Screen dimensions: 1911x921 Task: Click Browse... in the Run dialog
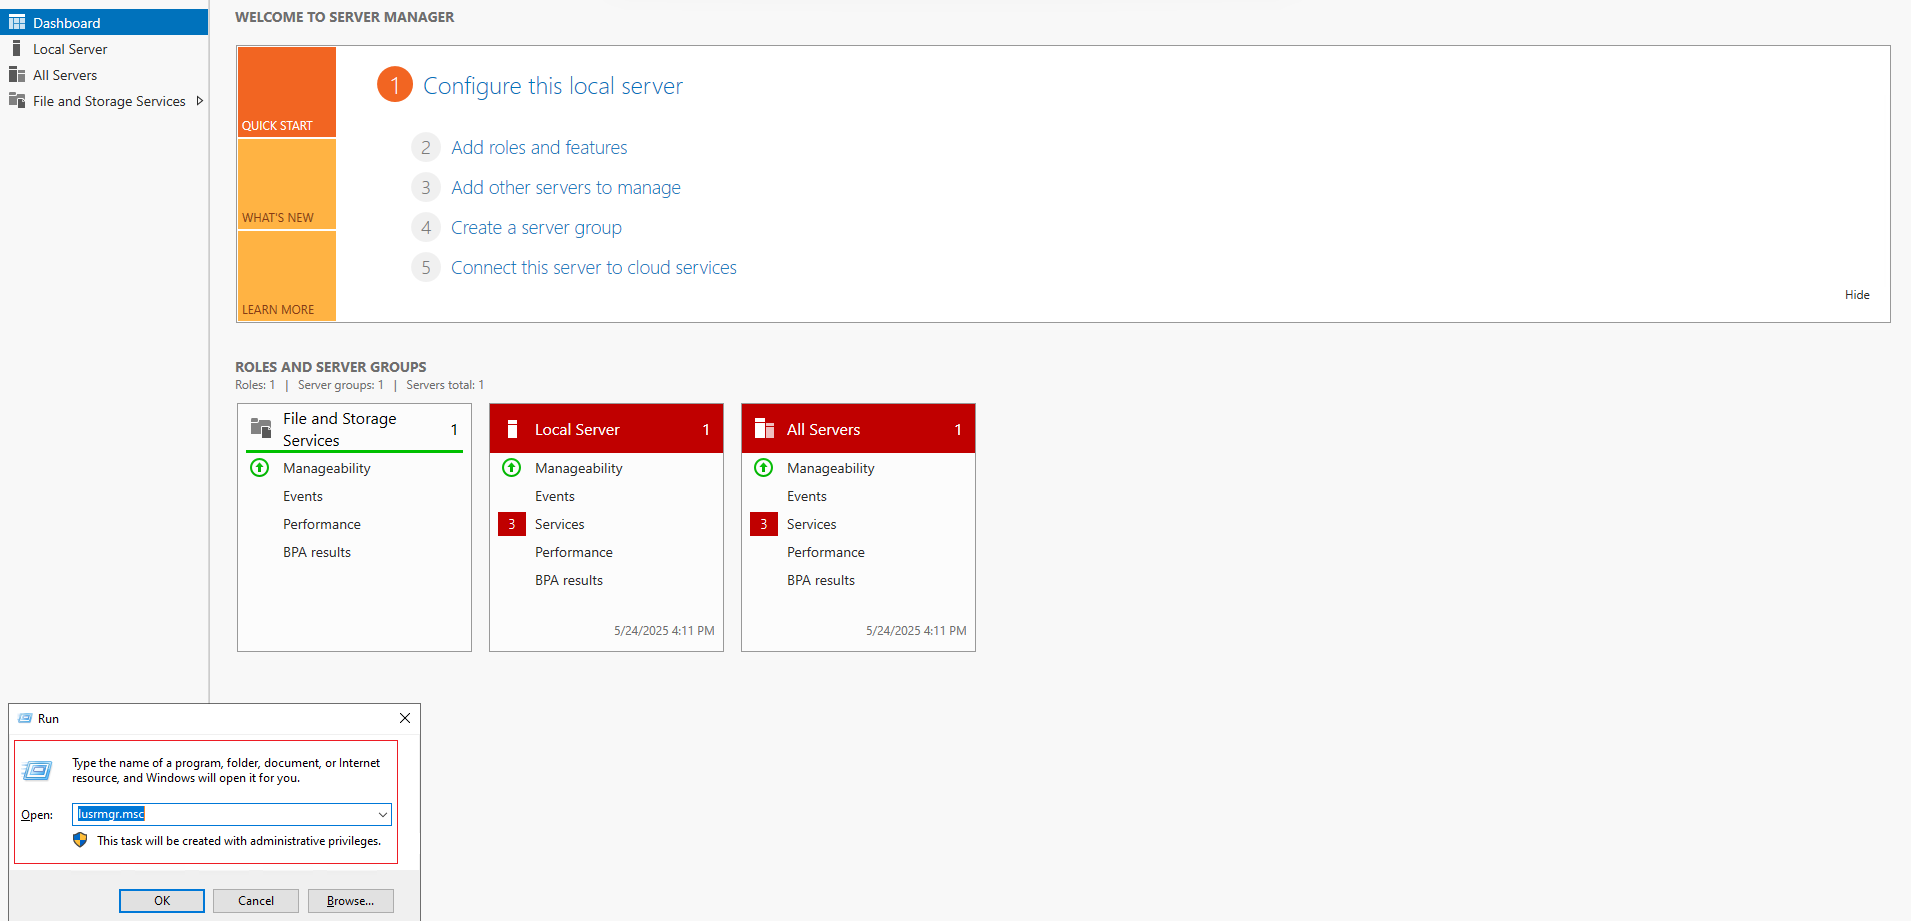point(351,901)
